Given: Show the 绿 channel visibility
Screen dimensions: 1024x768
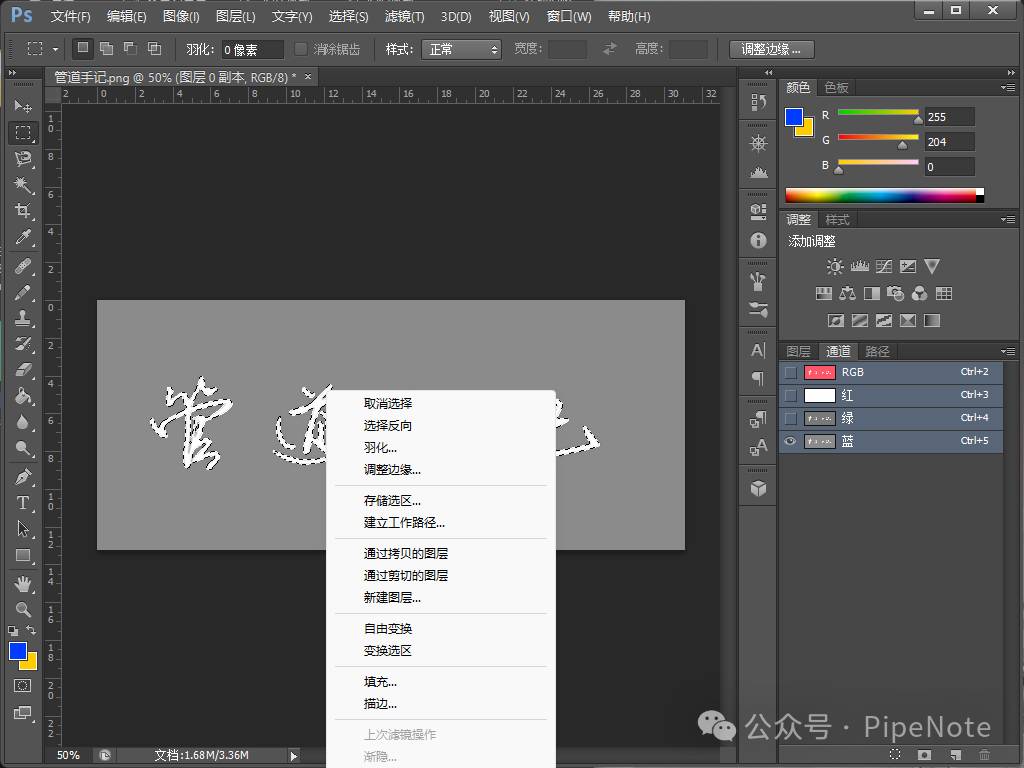Looking at the screenshot, I should click(x=790, y=418).
